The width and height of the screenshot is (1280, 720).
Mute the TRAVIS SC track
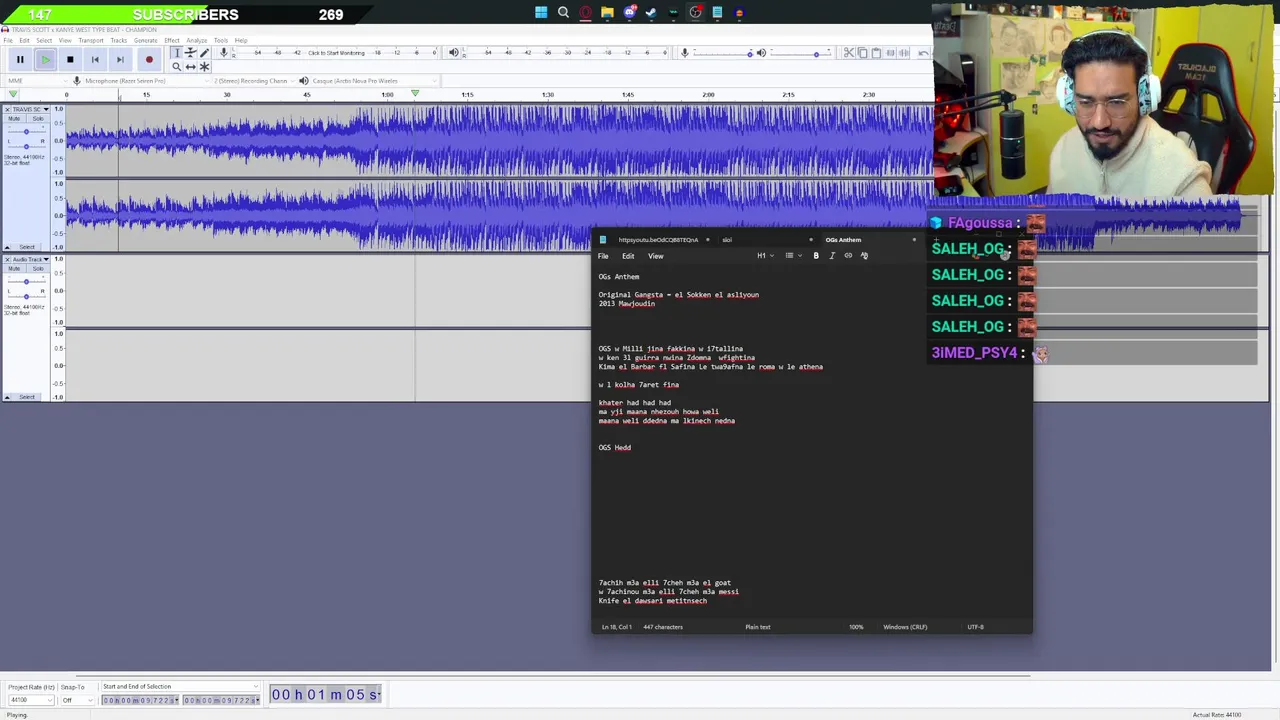tap(14, 119)
